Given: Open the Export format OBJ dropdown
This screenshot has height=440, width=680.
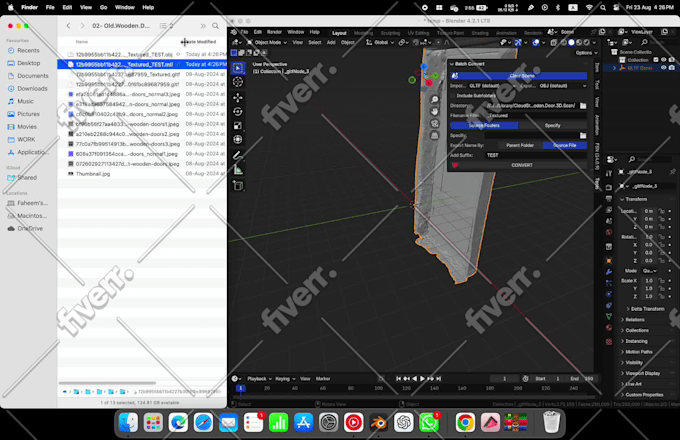Looking at the screenshot, I should pos(562,86).
